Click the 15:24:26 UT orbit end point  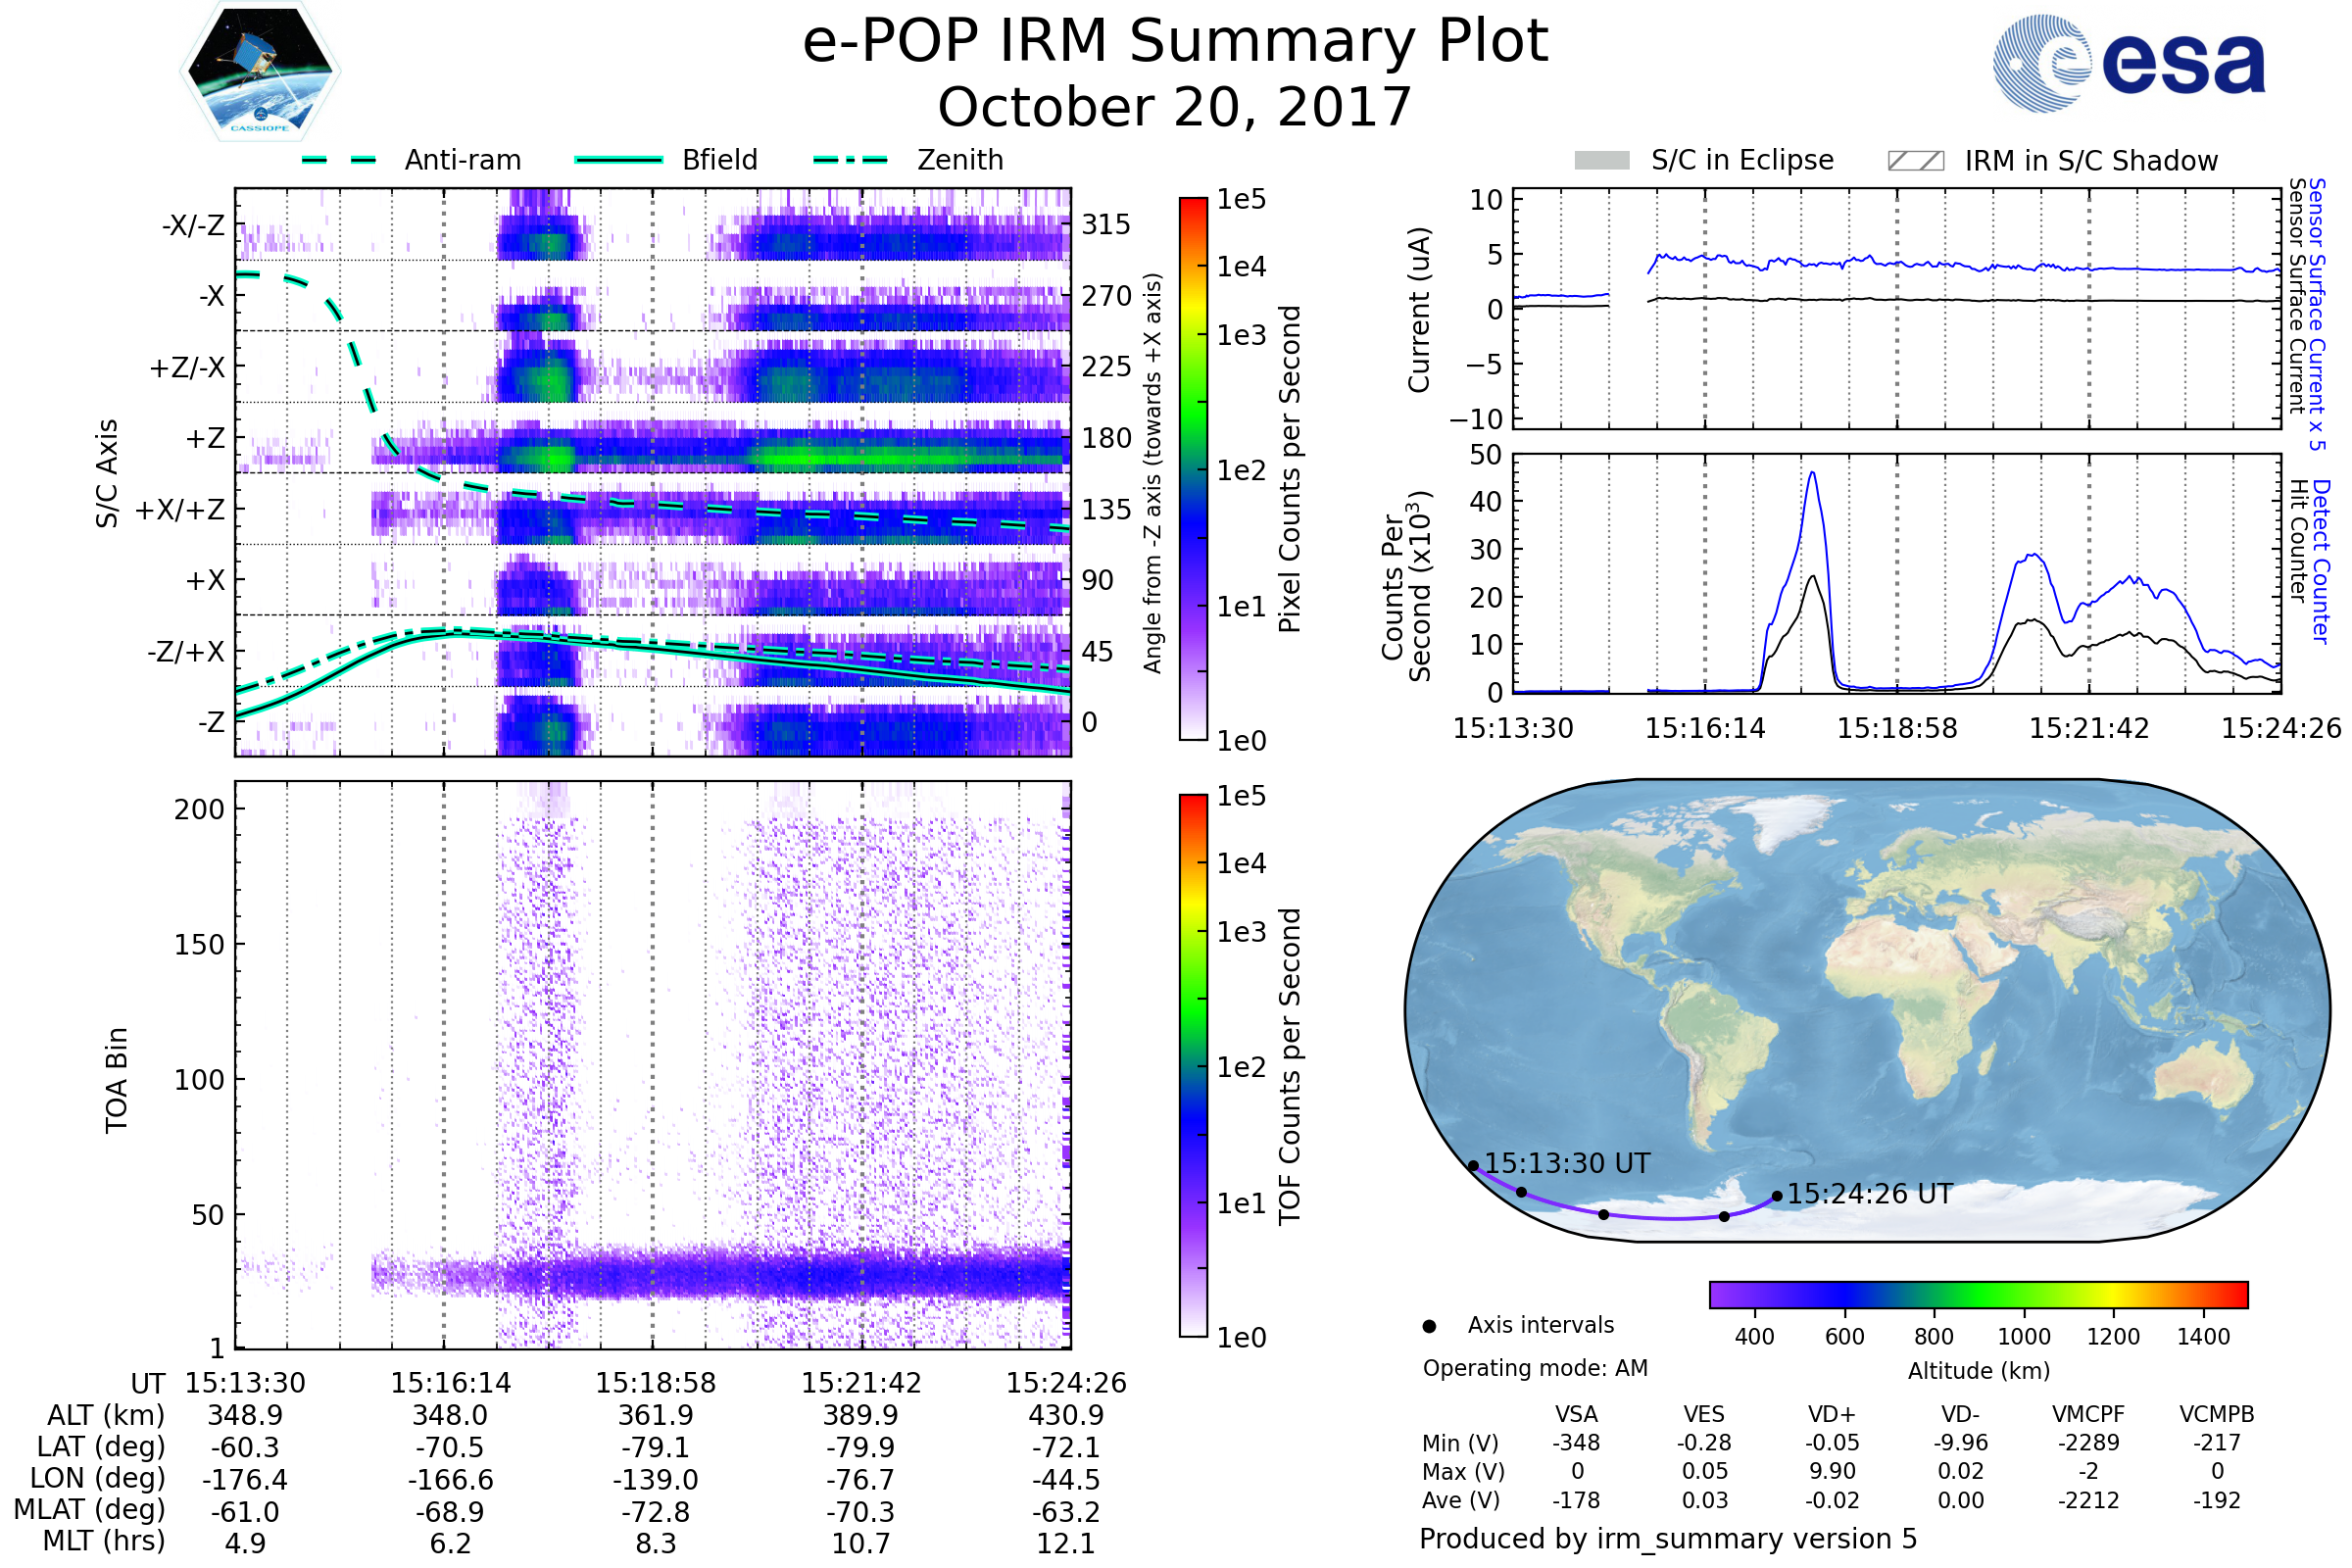point(1777,1196)
